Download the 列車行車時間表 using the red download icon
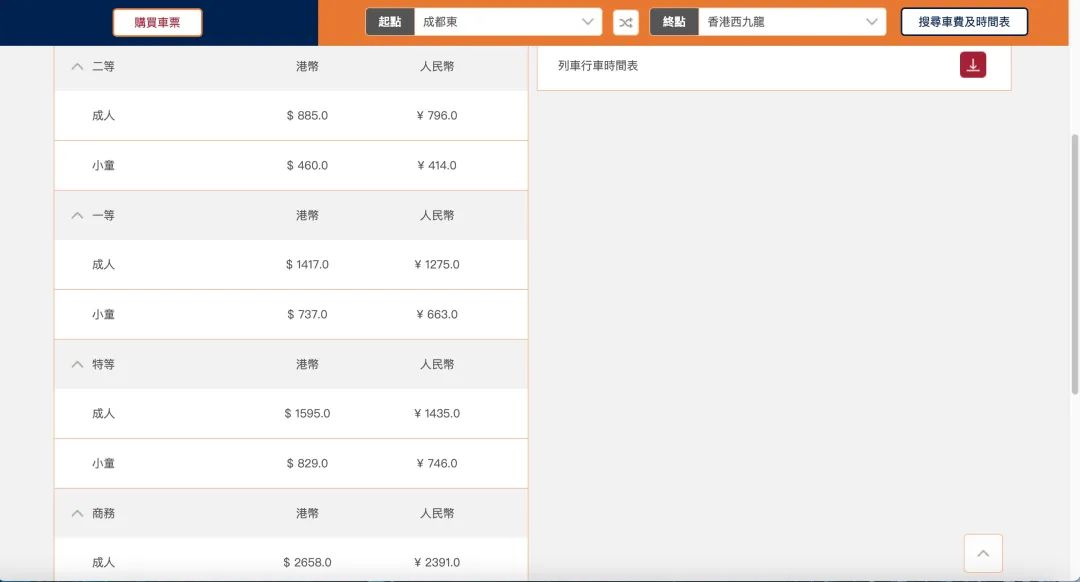 pyautogui.click(x=971, y=63)
